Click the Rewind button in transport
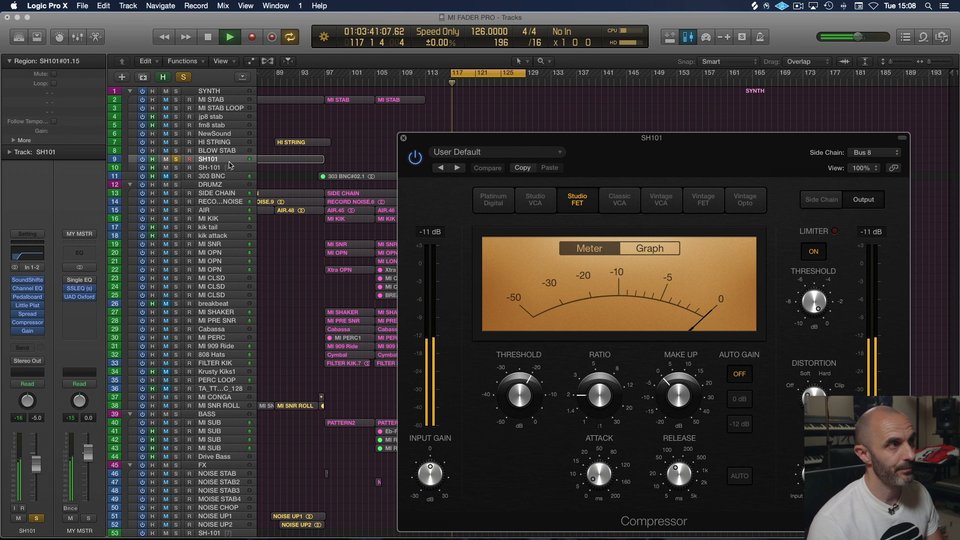The width and height of the screenshot is (960, 540). (164, 37)
